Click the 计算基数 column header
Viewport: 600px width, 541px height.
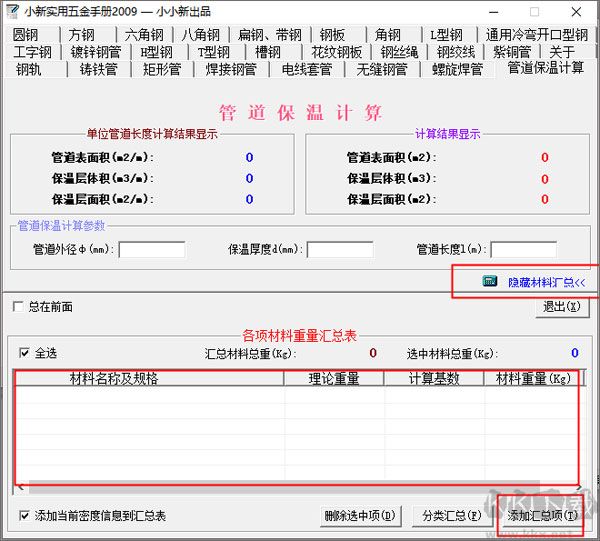(434, 378)
